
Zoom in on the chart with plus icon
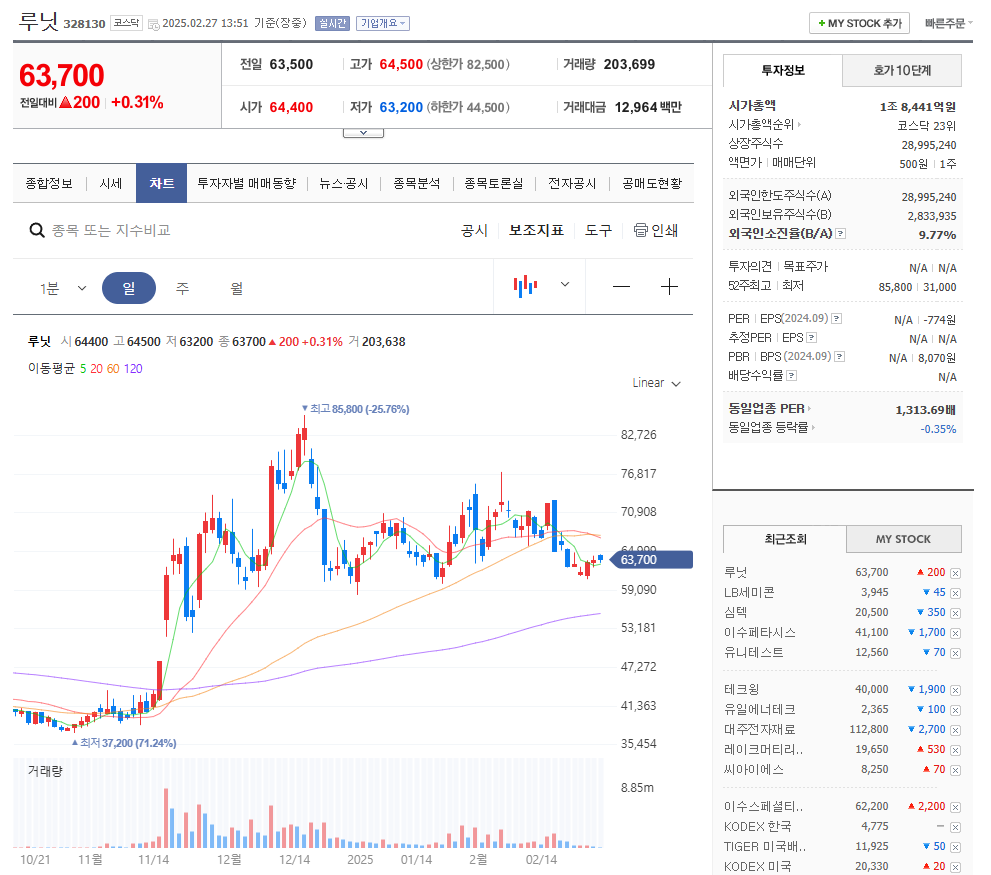pos(669,286)
